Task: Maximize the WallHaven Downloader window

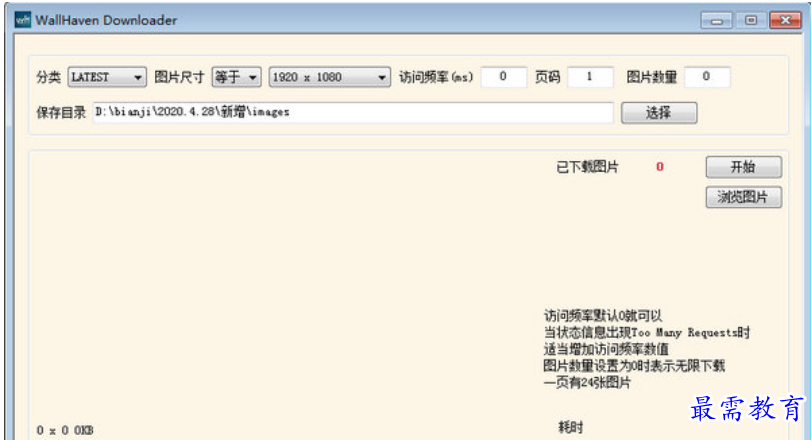Action: tap(751, 20)
